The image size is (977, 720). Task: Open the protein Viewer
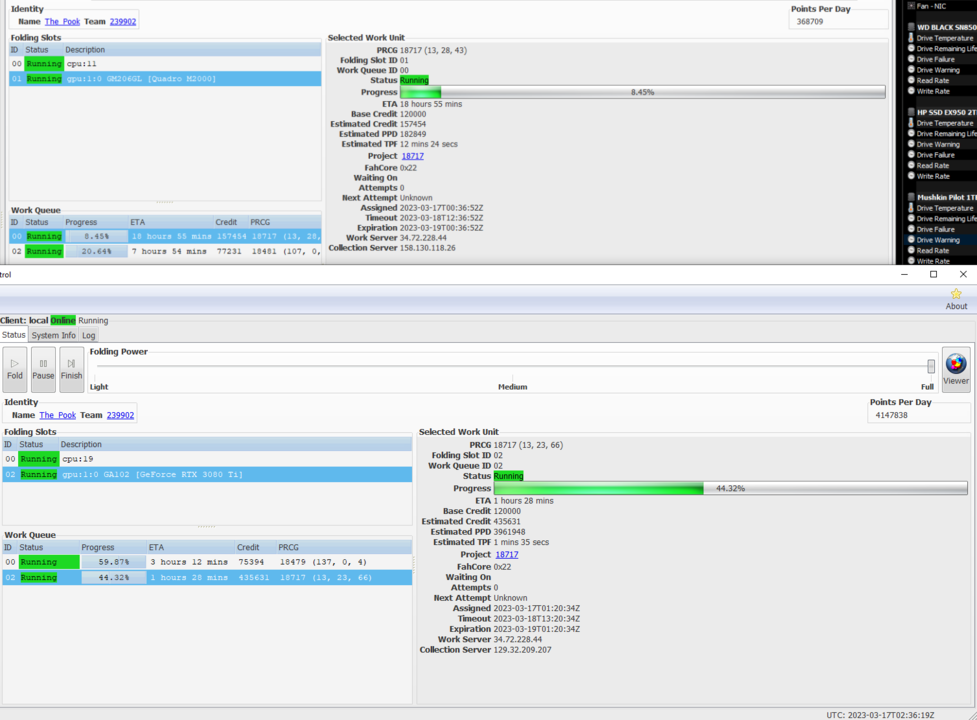pos(955,369)
